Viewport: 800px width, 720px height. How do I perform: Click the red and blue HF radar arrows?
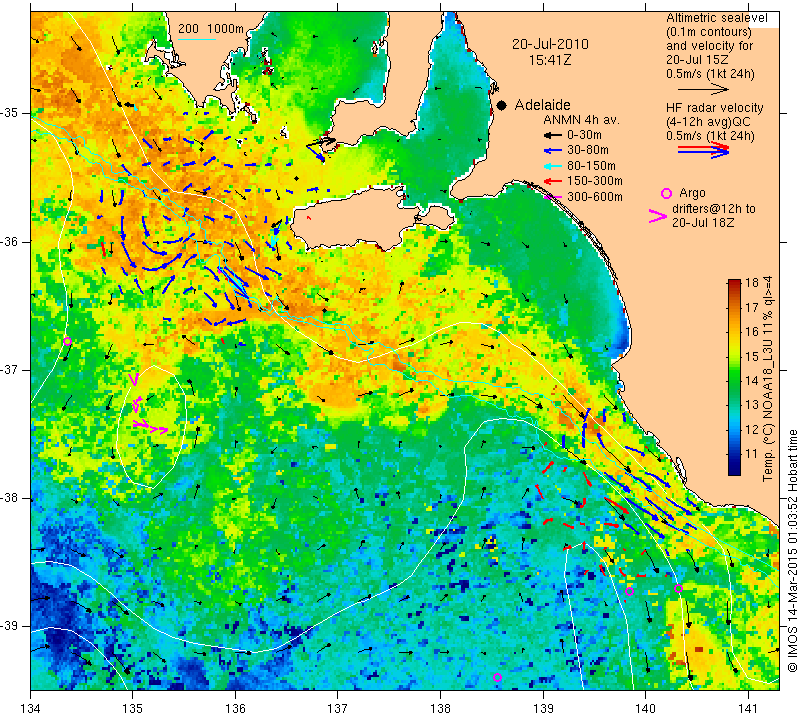click(x=703, y=150)
